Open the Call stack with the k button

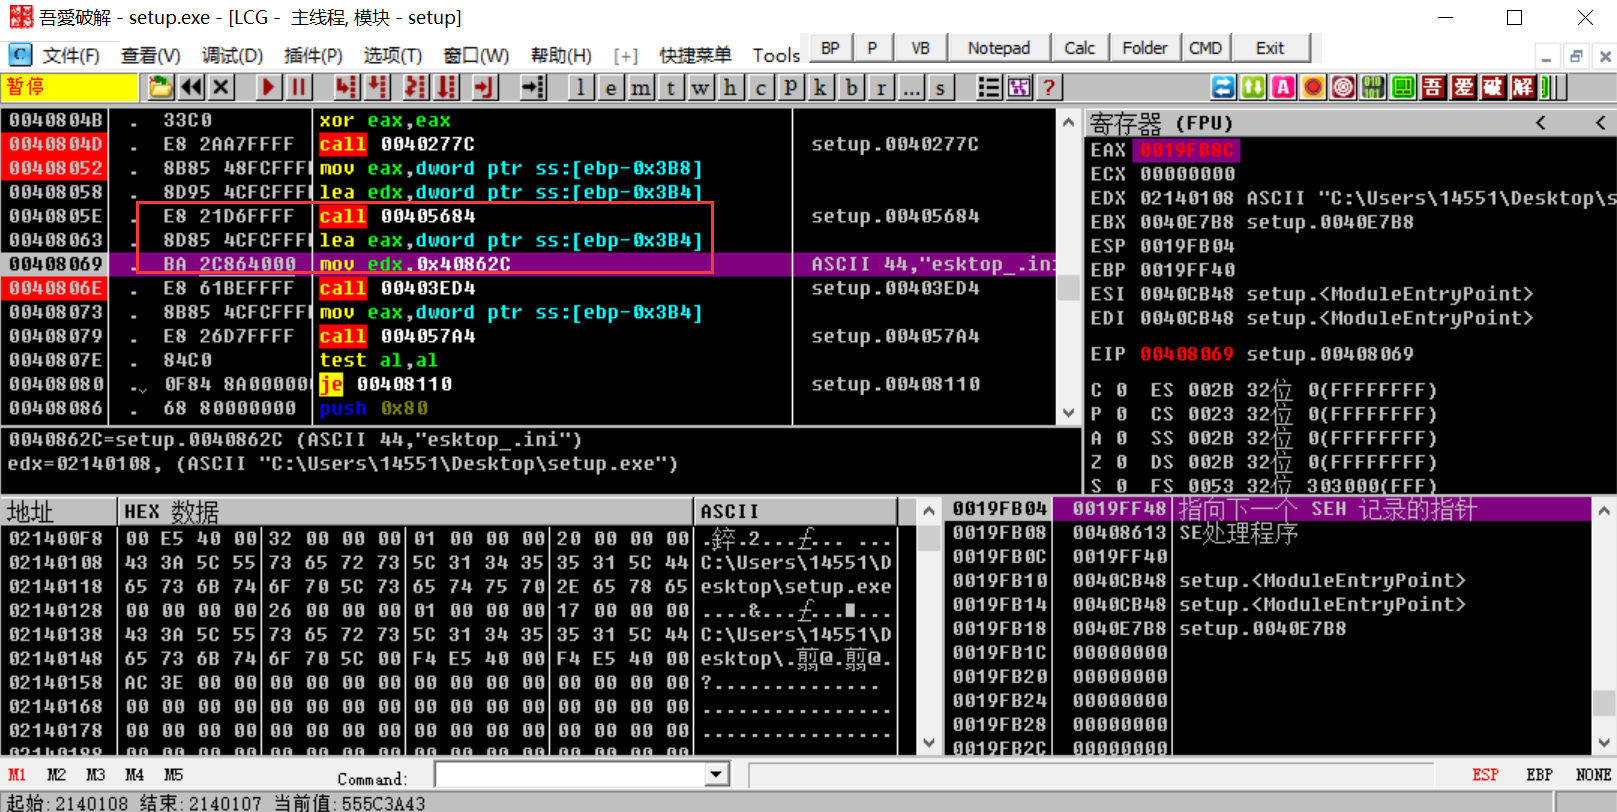coord(821,88)
